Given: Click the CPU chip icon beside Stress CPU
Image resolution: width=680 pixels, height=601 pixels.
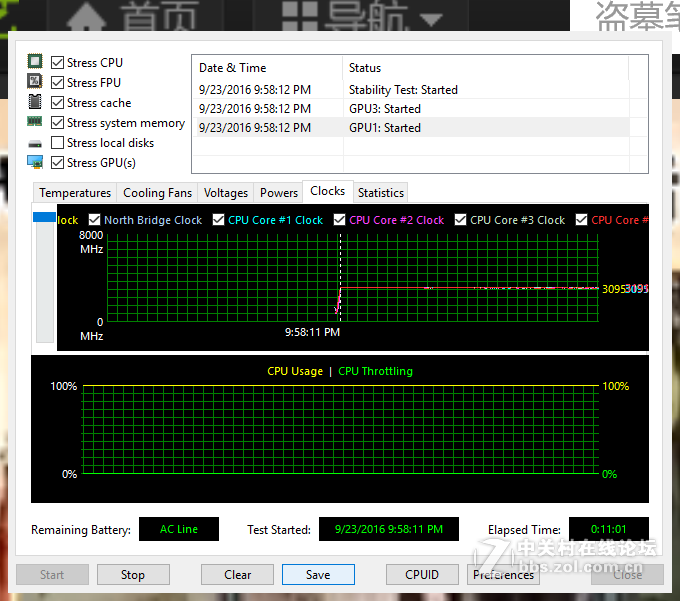Looking at the screenshot, I should (x=35, y=62).
